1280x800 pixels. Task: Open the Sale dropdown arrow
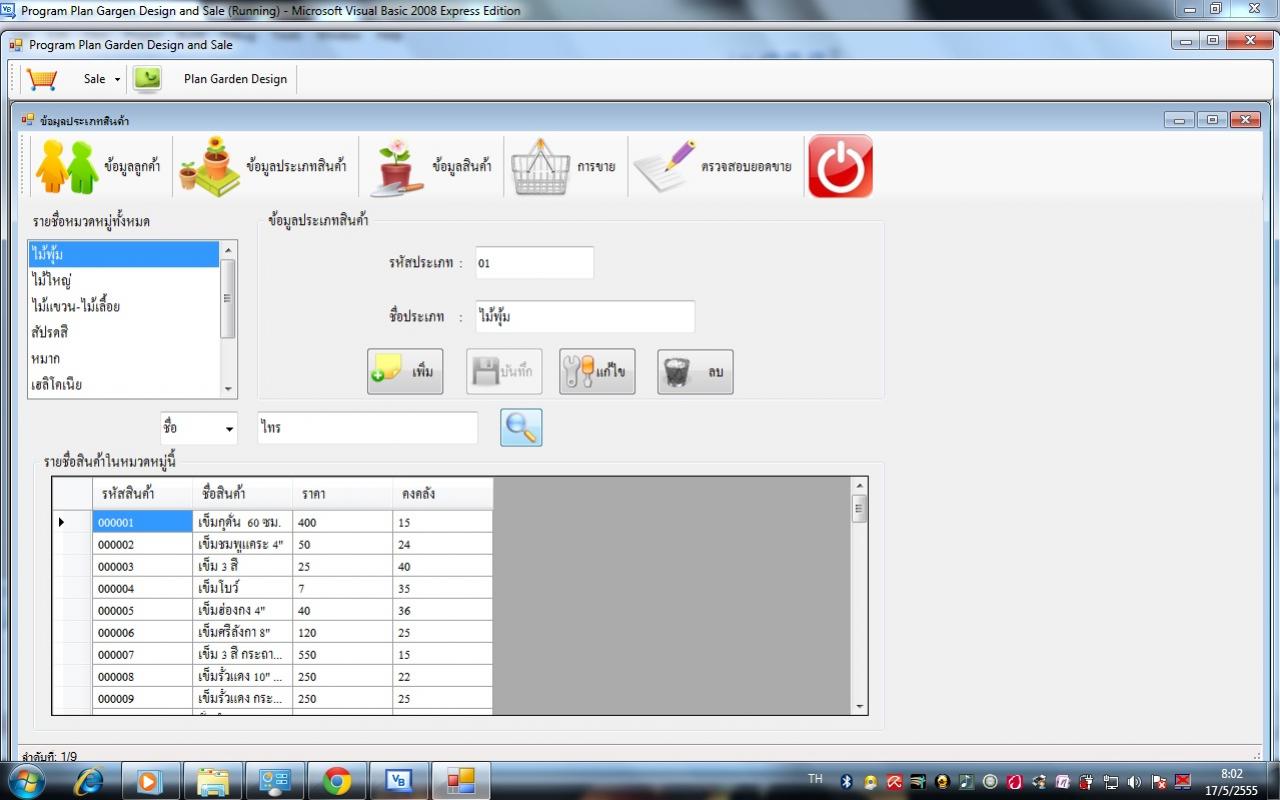point(117,79)
